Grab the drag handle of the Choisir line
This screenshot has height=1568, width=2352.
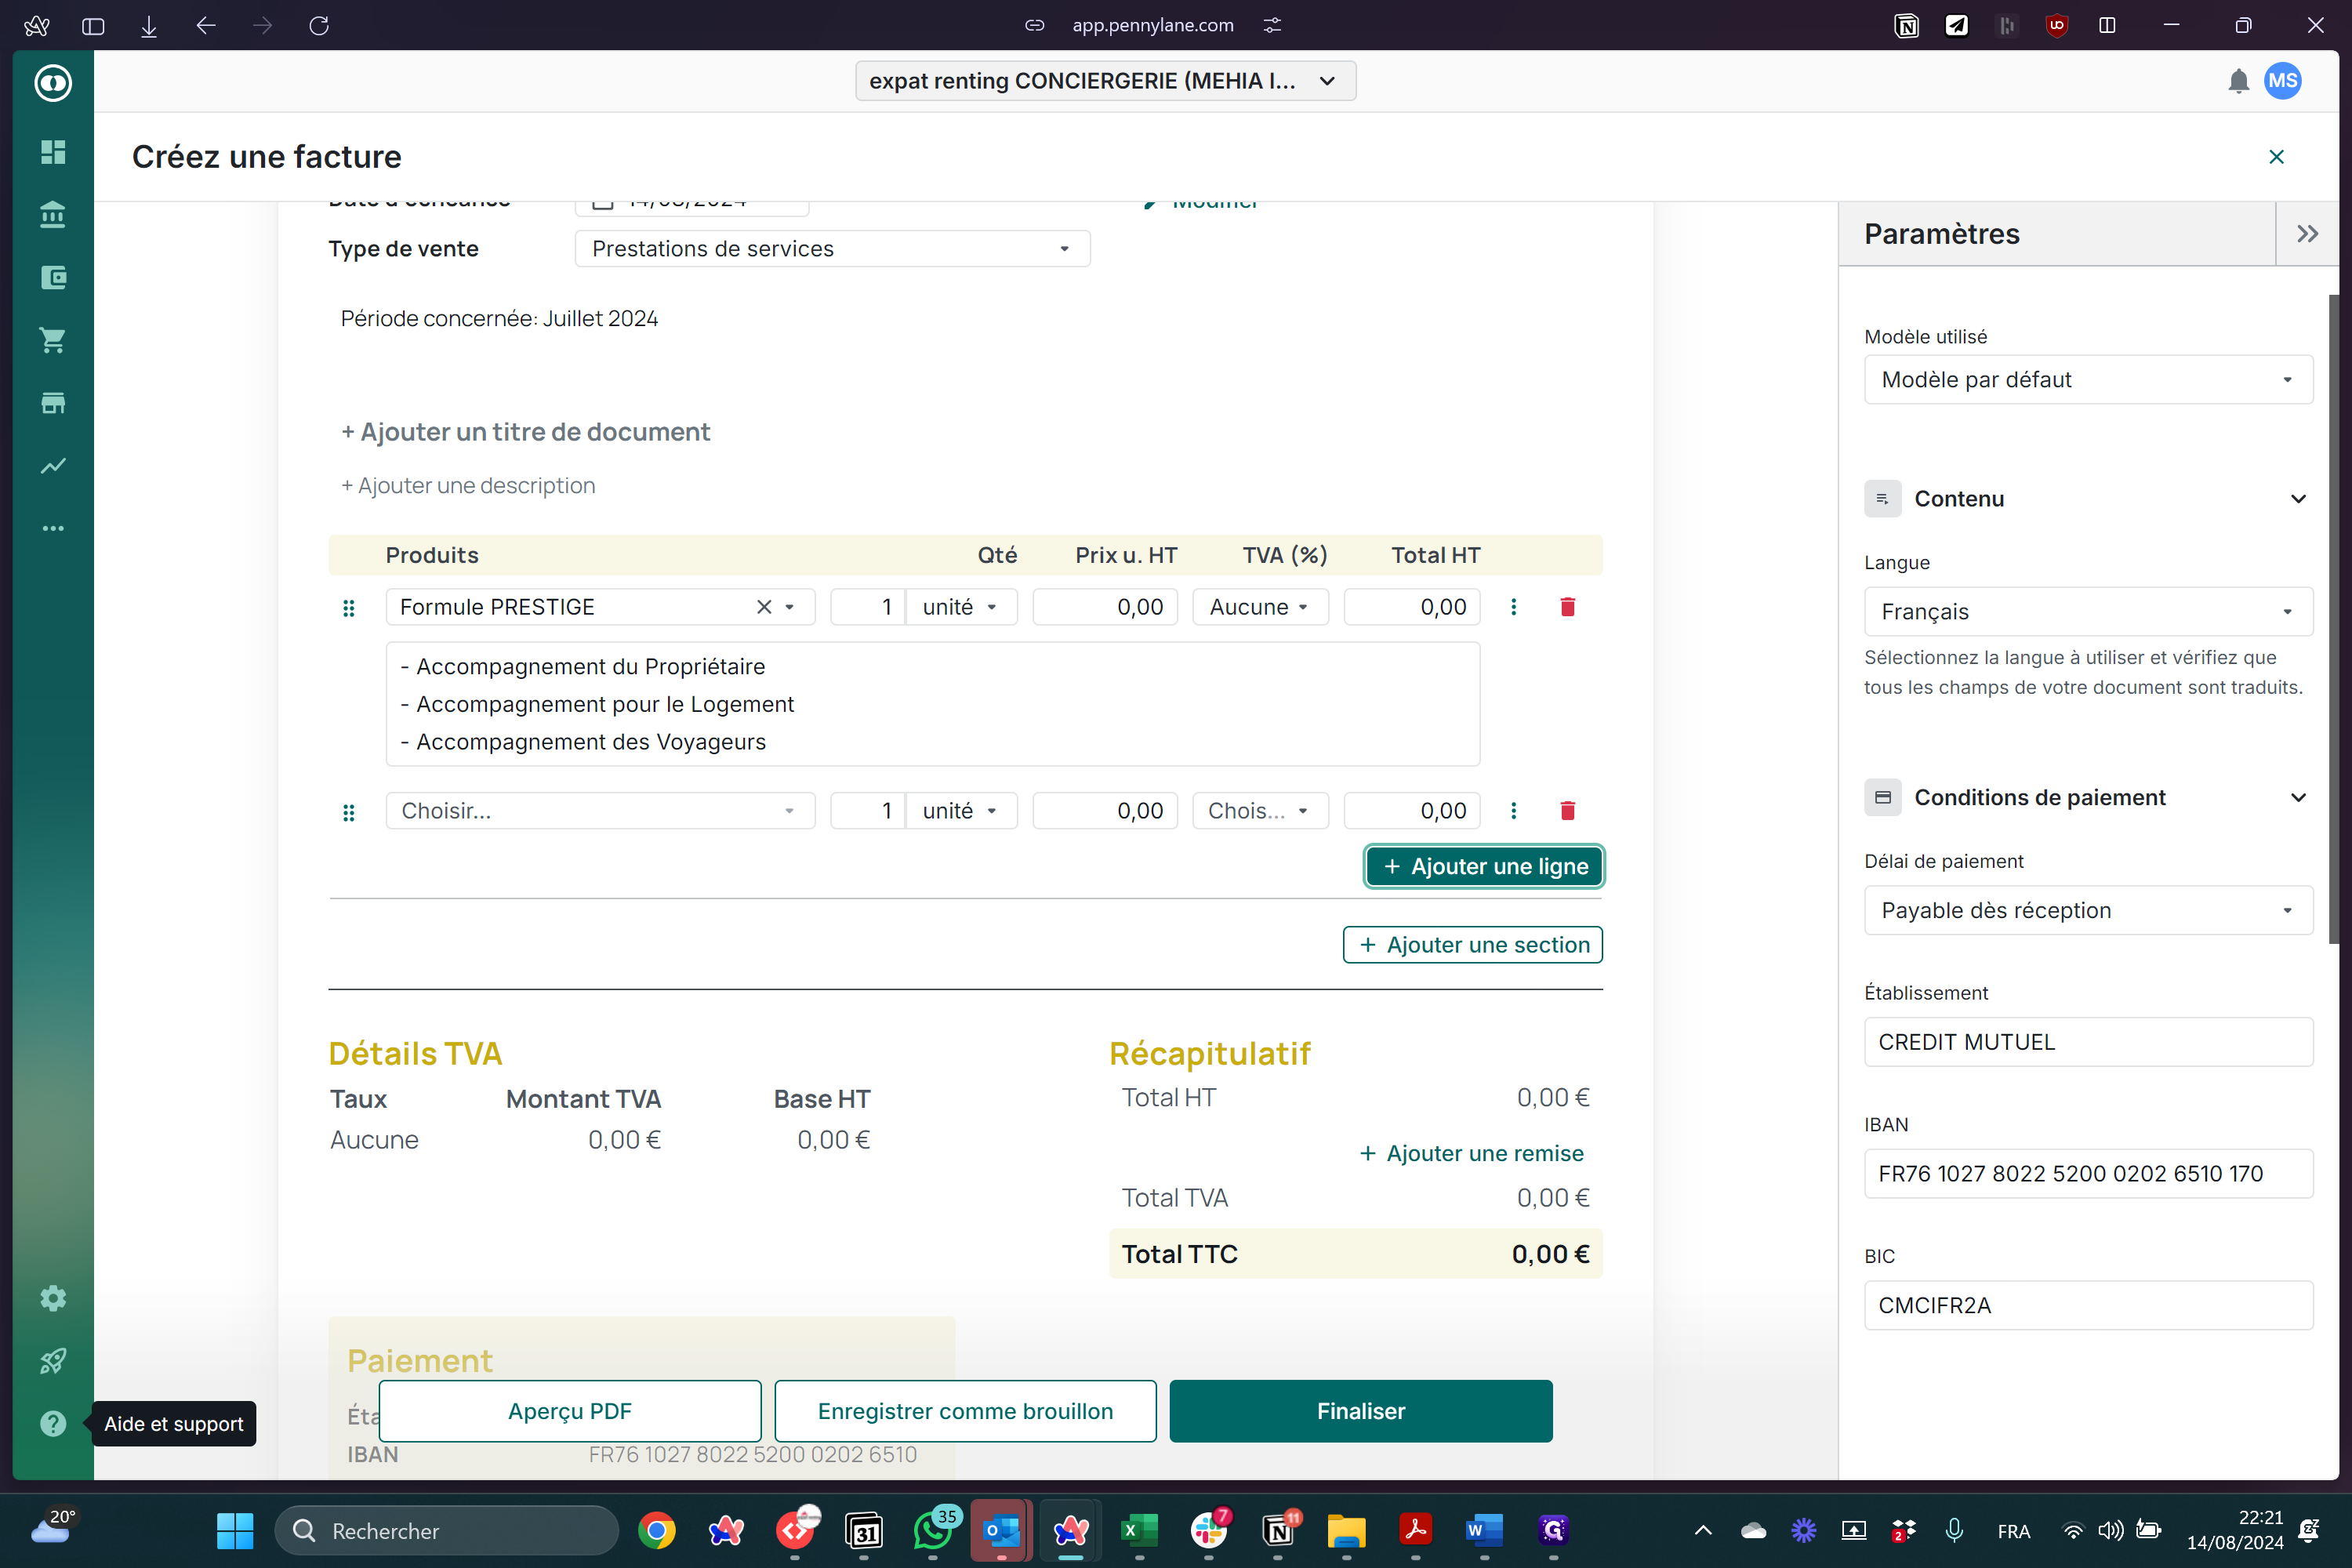click(x=349, y=812)
